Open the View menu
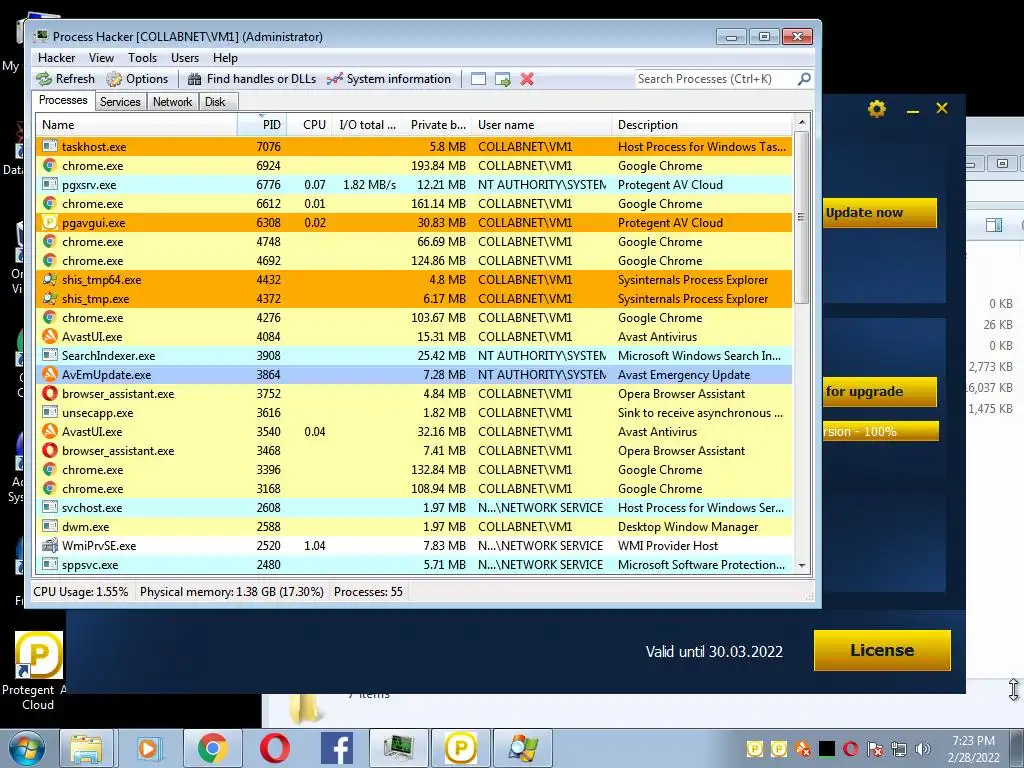The image size is (1024, 768). [x=101, y=58]
